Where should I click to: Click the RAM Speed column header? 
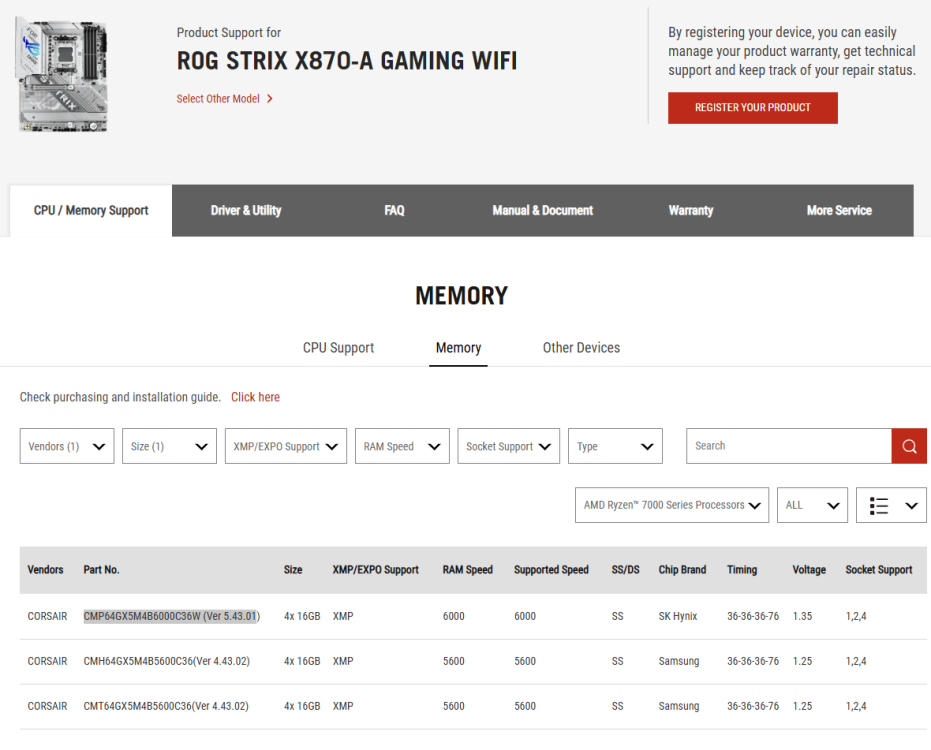tap(467, 570)
